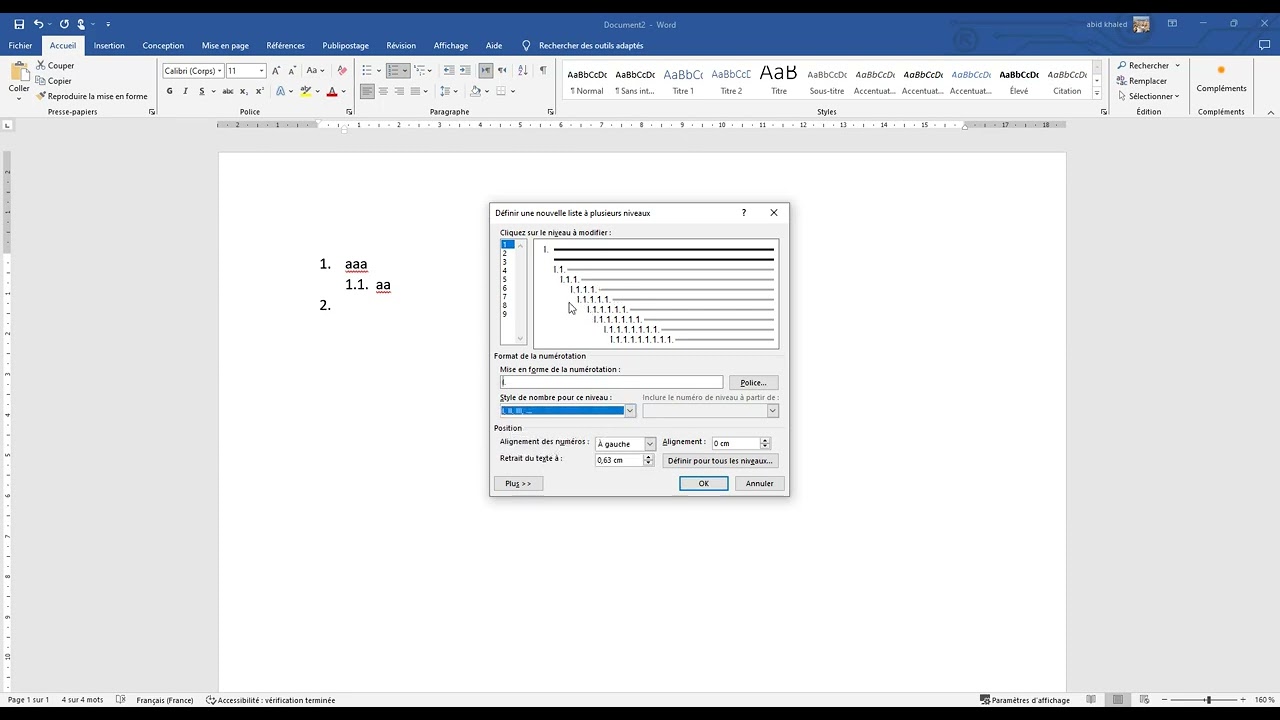Click OK in the dialog
This screenshot has height=720, width=1280.
click(704, 483)
